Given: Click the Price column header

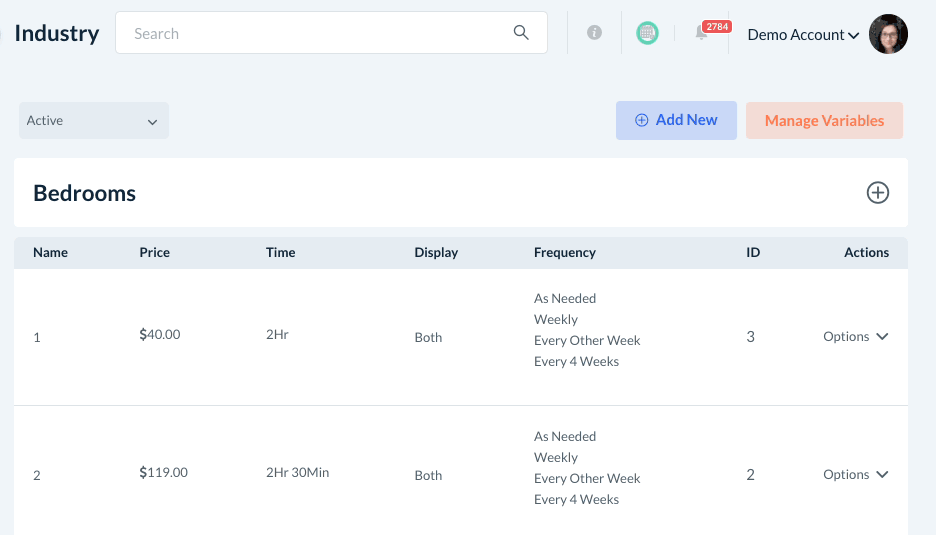Looking at the screenshot, I should [154, 253].
